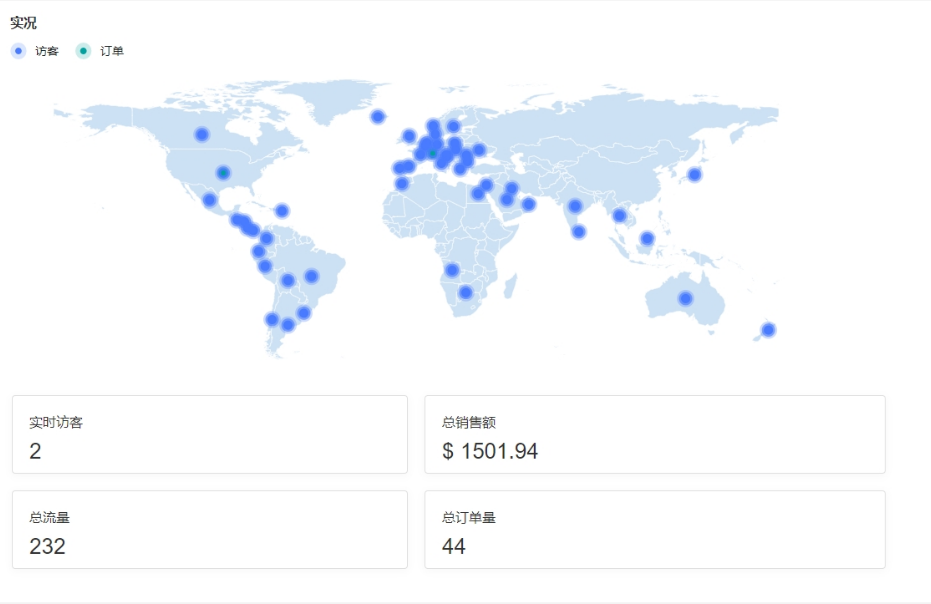This screenshot has width=931, height=604.
Task: Click the visitor marker in Morocco
Action: point(402,184)
